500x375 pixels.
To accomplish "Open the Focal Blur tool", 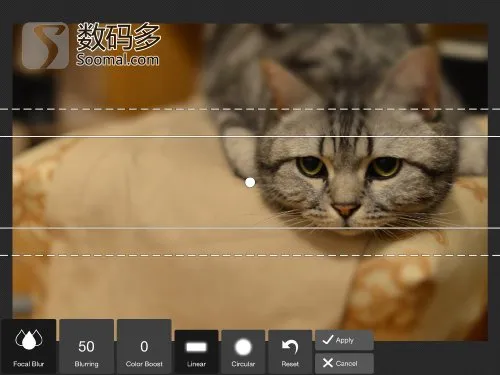I will pos(28,347).
